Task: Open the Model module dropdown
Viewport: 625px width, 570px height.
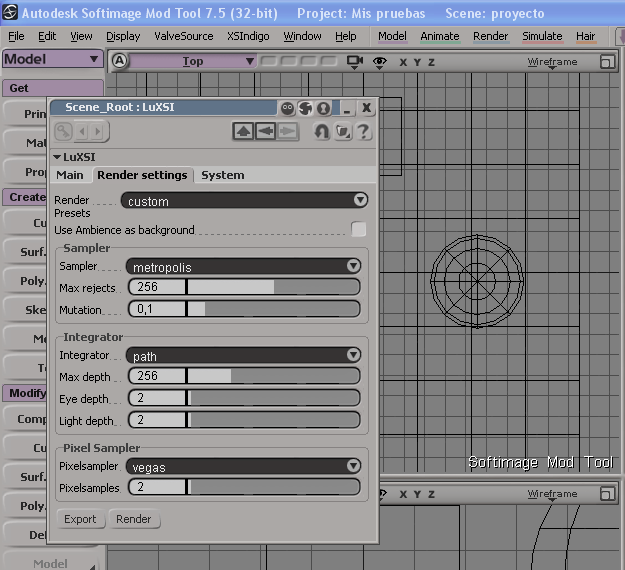Action: tap(52, 59)
